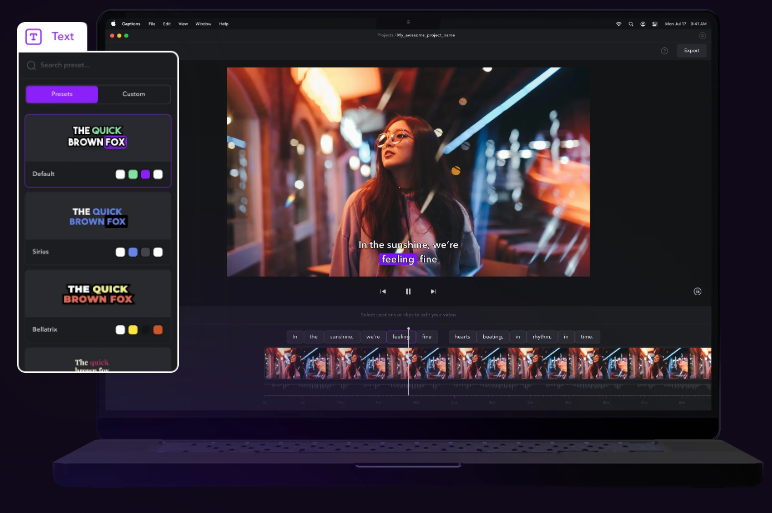Click the Export button

(691, 51)
